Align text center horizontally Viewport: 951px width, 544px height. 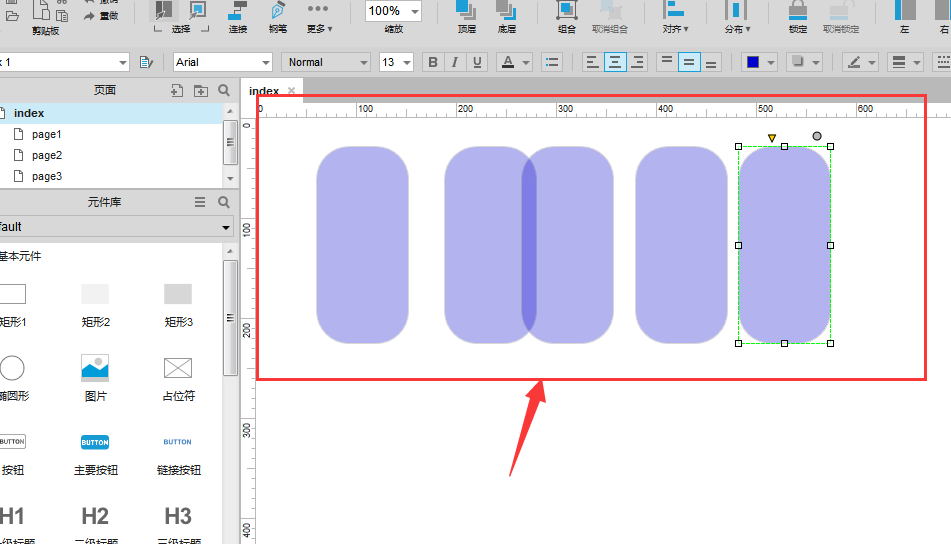click(x=614, y=62)
